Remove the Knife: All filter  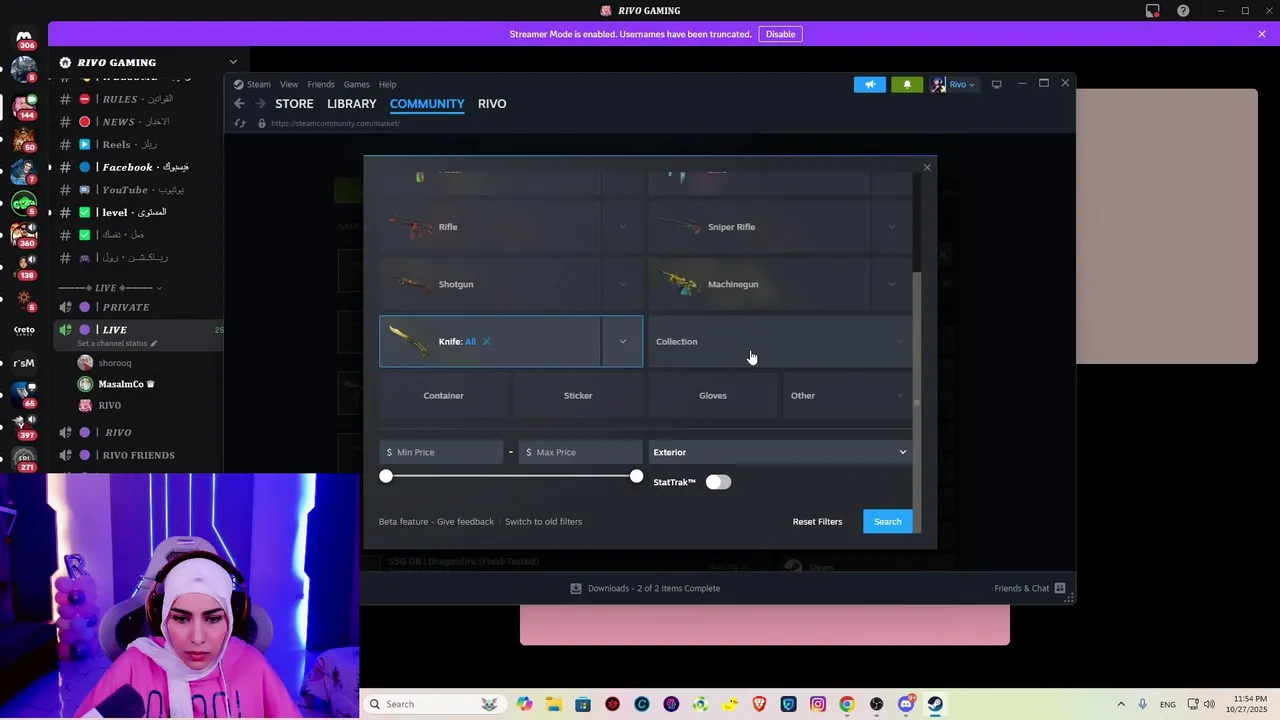coord(487,341)
